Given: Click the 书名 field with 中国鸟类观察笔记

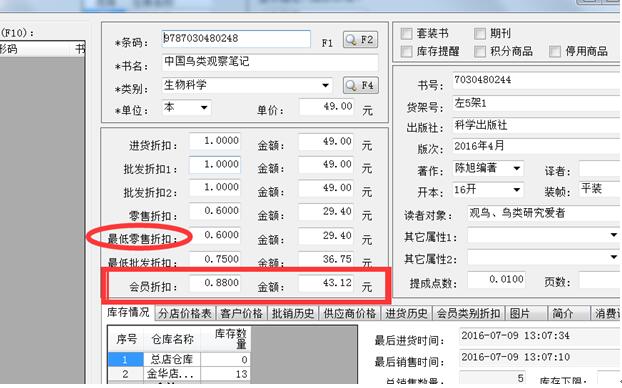Looking at the screenshot, I should (x=270, y=62).
